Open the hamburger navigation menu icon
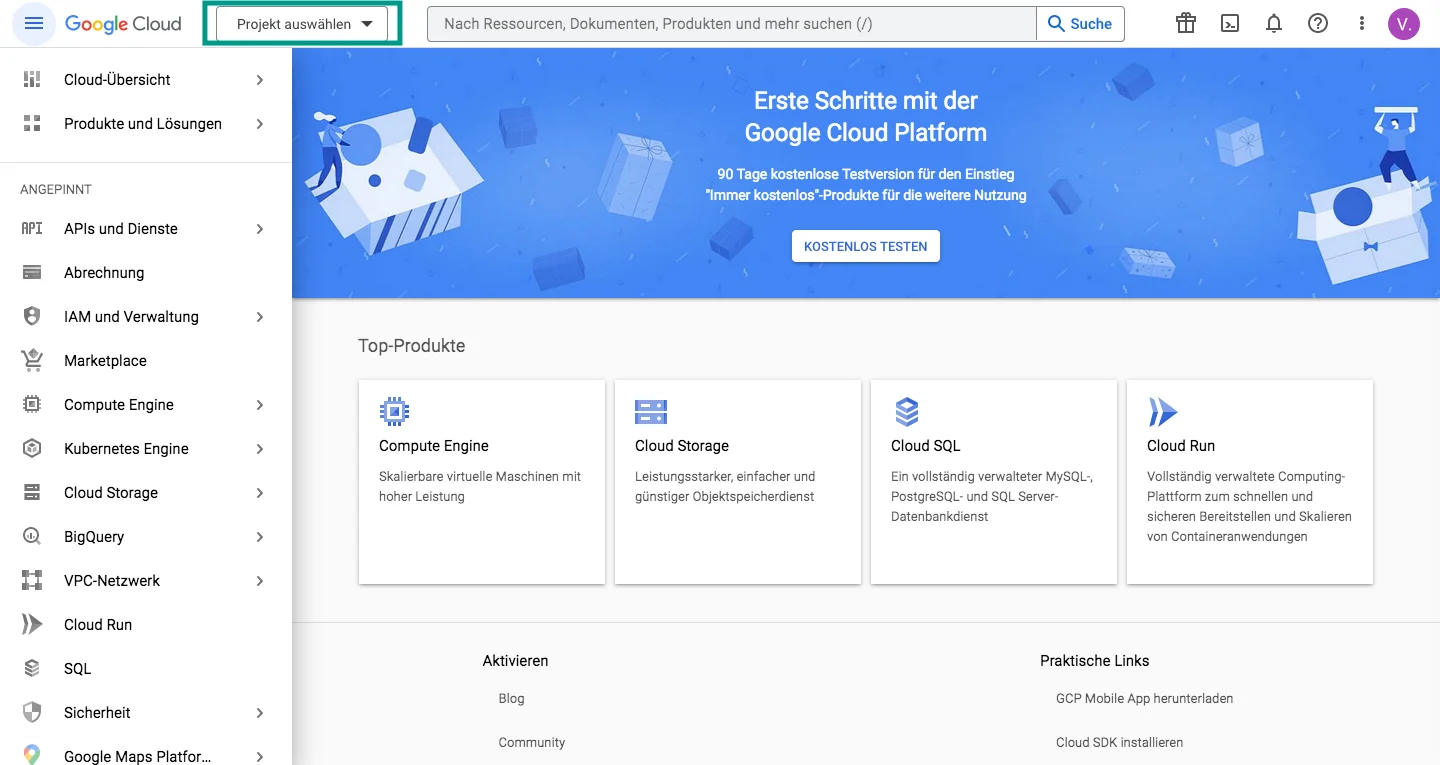 [33, 23]
